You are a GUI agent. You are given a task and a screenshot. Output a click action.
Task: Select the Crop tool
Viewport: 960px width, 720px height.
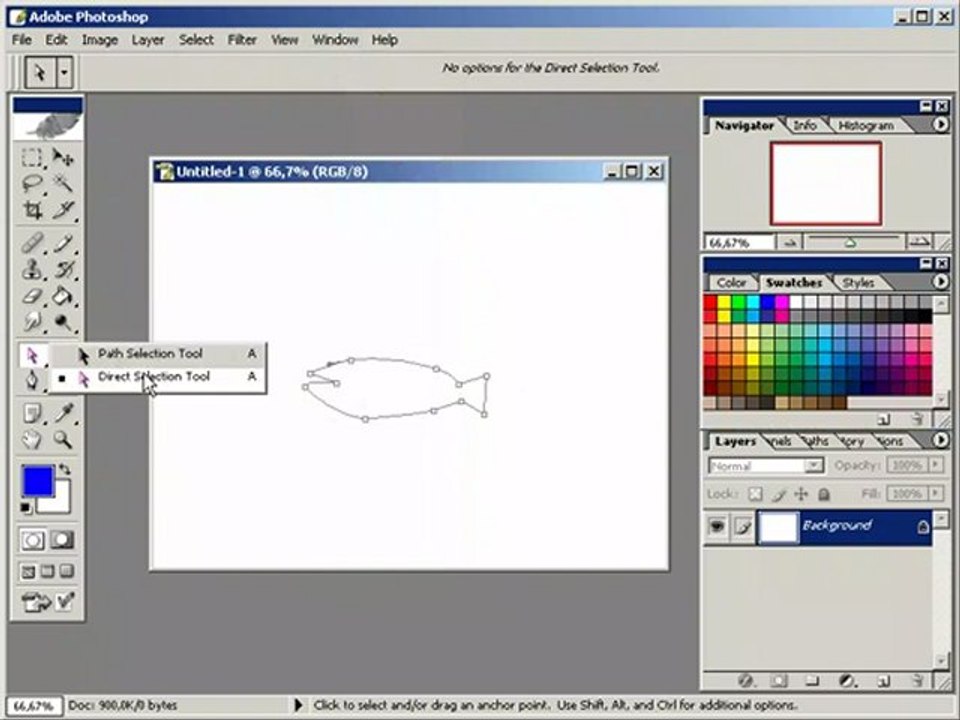[x=32, y=210]
